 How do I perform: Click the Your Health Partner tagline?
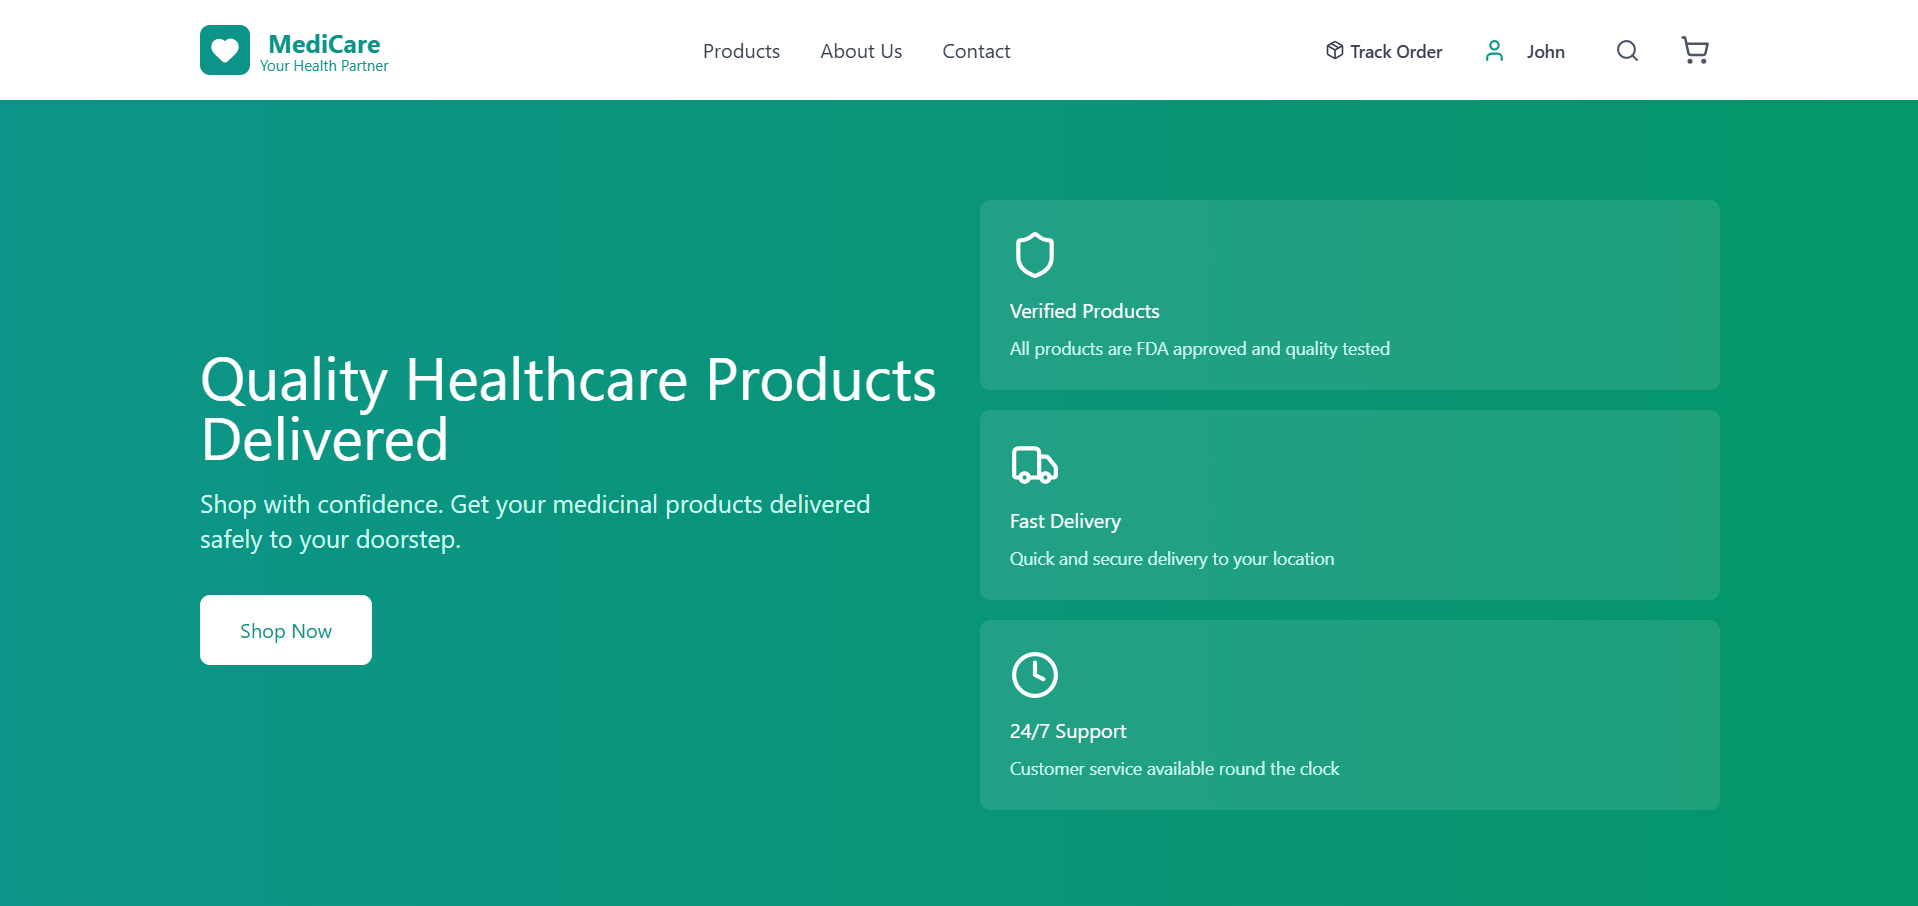tap(324, 66)
